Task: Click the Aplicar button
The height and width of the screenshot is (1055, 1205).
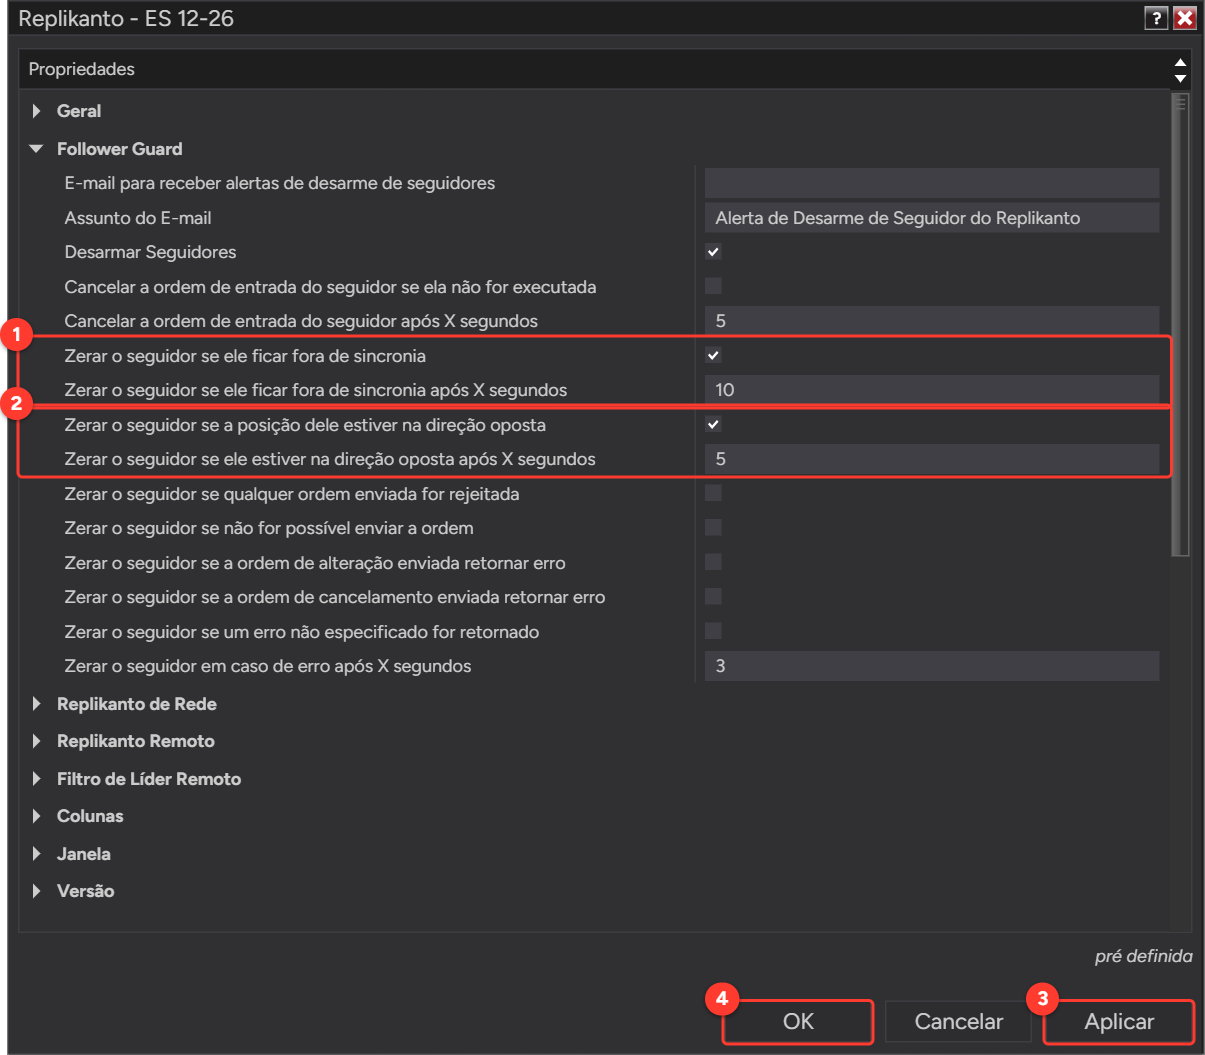Action: (x=1119, y=1022)
